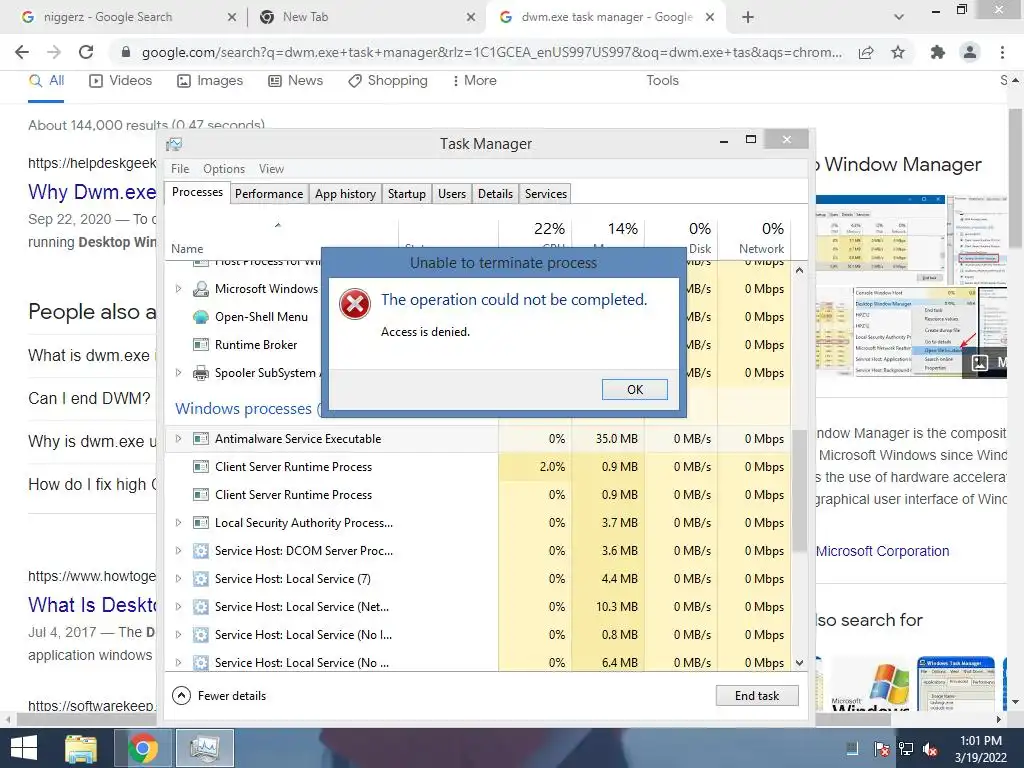Close the New Tab browser tab

pyautogui.click(x=471, y=17)
